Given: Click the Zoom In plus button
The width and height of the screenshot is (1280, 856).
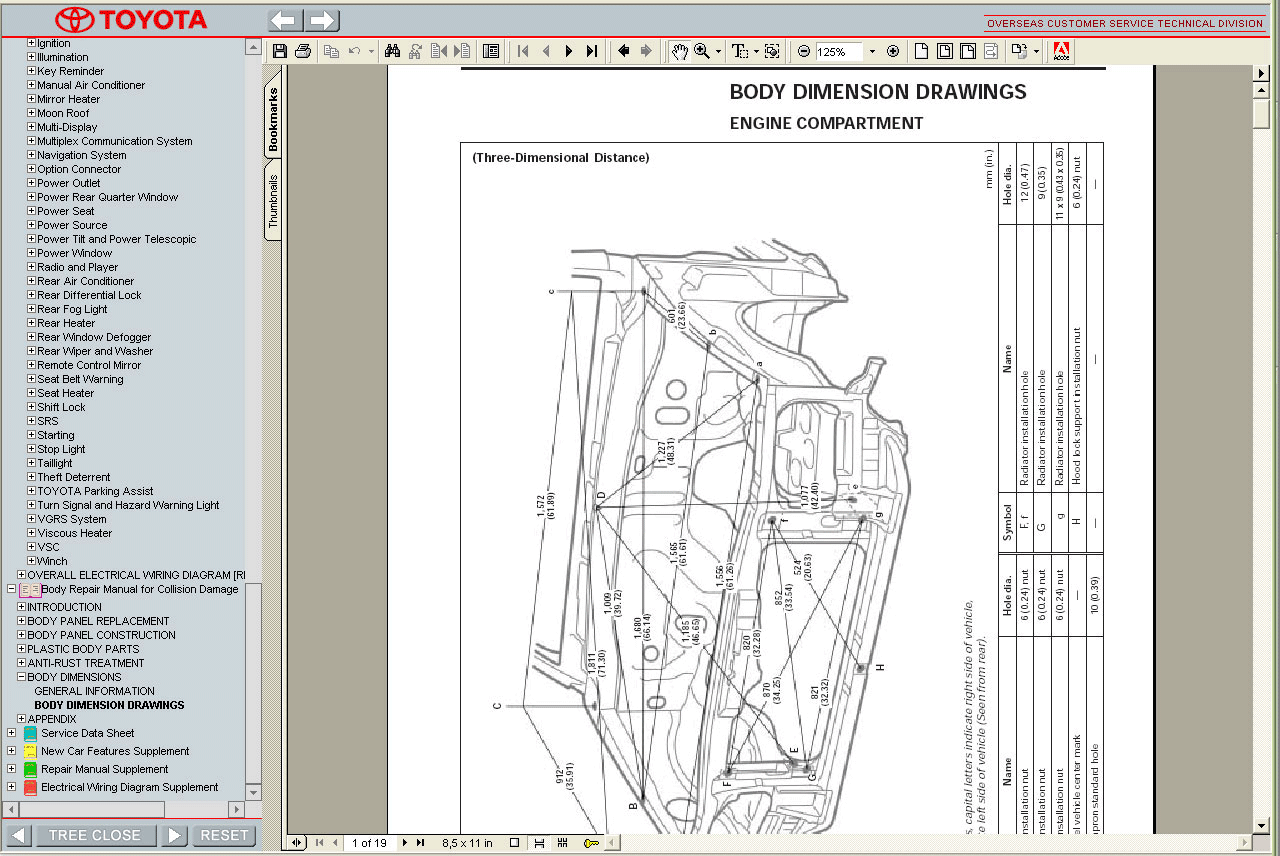Looking at the screenshot, I should (x=893, y=51).
